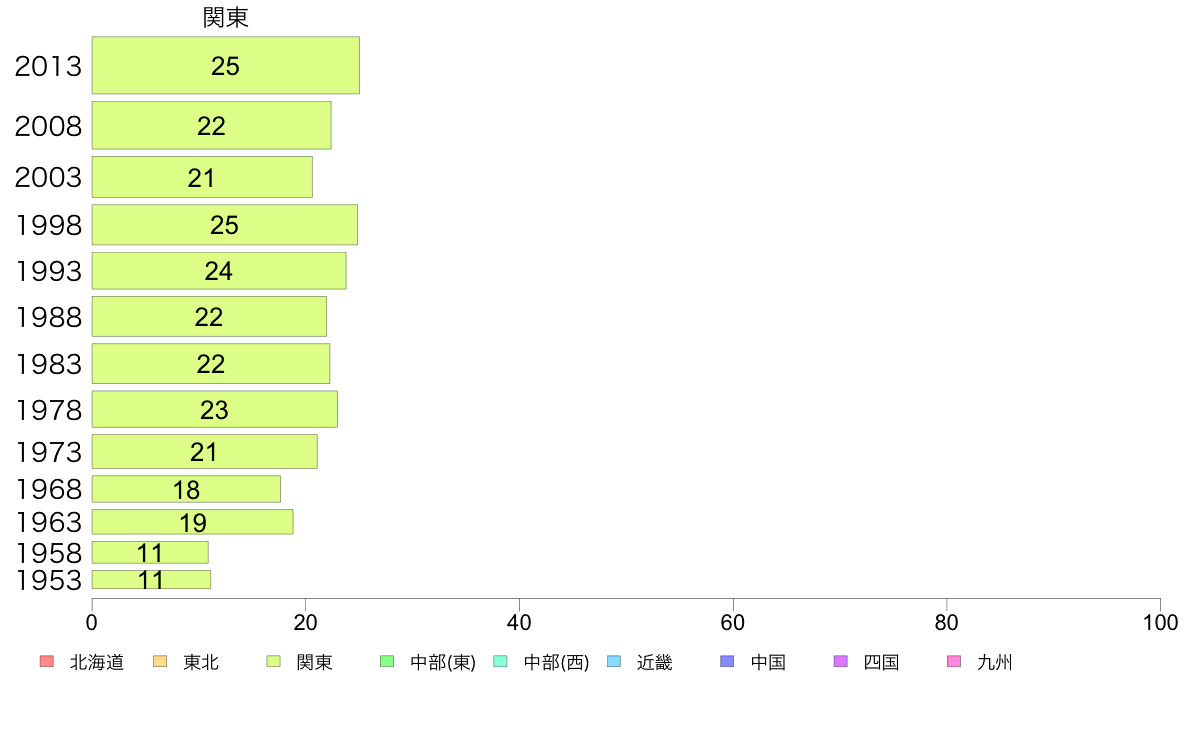Click the 1953 bar showing 11

pos(151,580)
